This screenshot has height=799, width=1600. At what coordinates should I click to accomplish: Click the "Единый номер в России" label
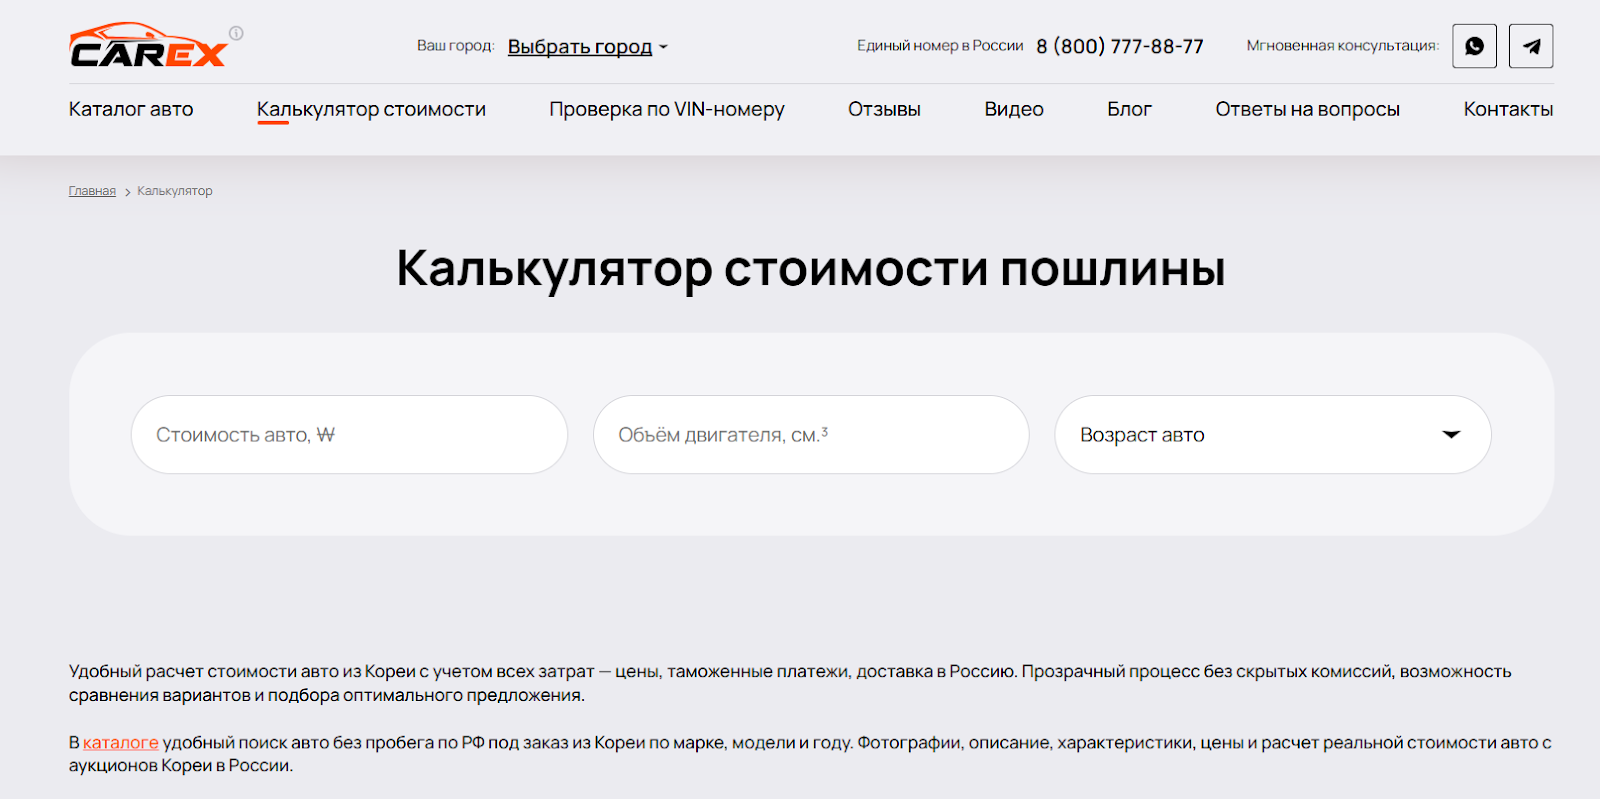pos(940,46)
